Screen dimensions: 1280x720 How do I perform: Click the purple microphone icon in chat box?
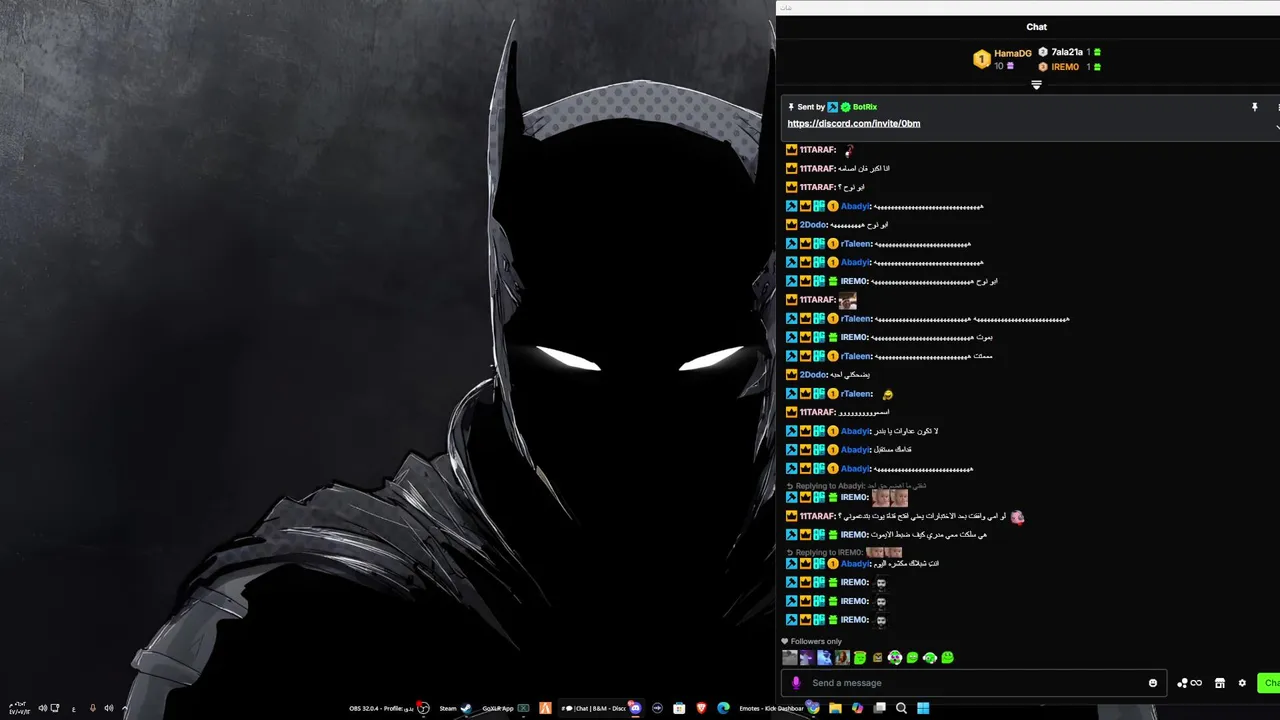(x=796, y=683)
